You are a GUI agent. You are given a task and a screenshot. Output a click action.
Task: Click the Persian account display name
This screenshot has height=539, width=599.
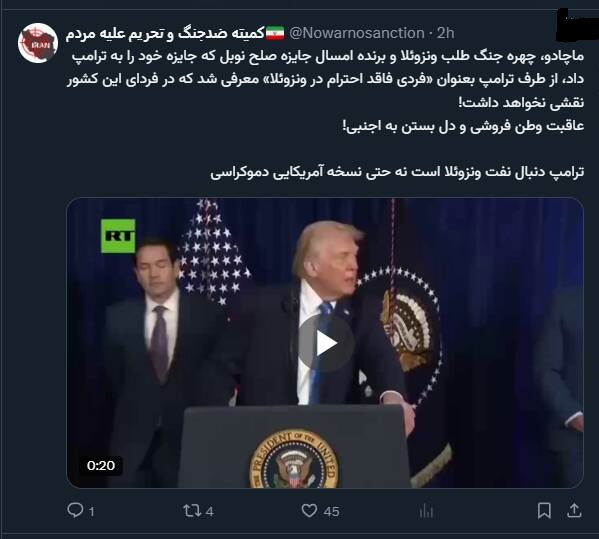pos(165,34)
